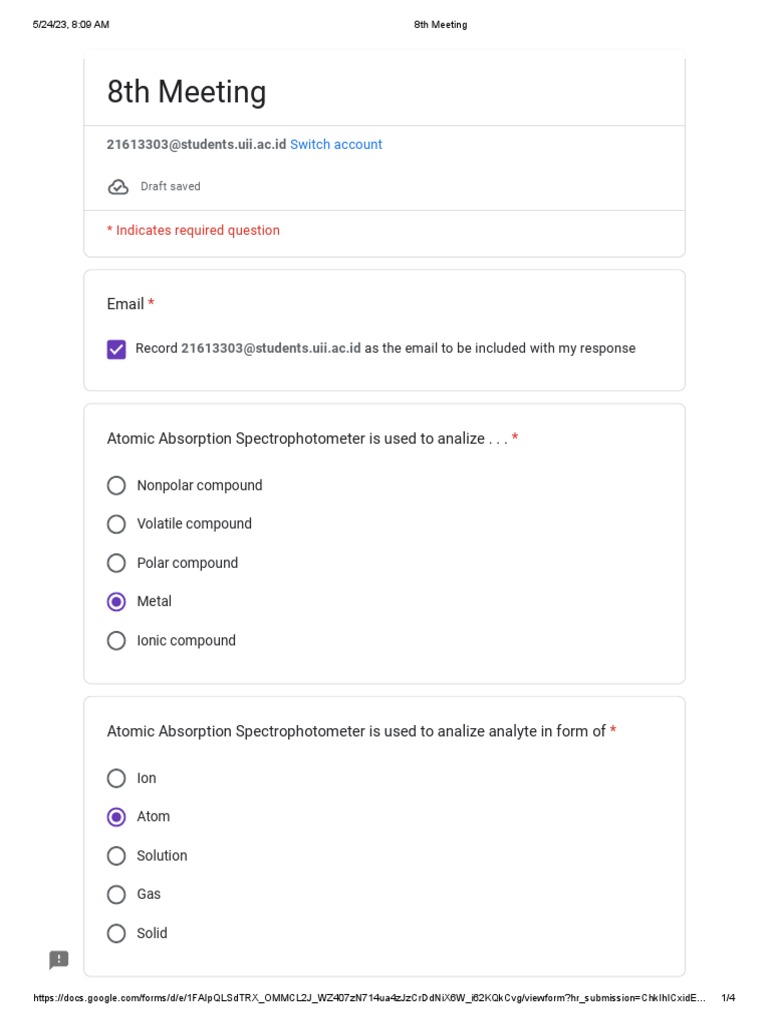
Task: Click the Email question label
Action: coord(125,304)
